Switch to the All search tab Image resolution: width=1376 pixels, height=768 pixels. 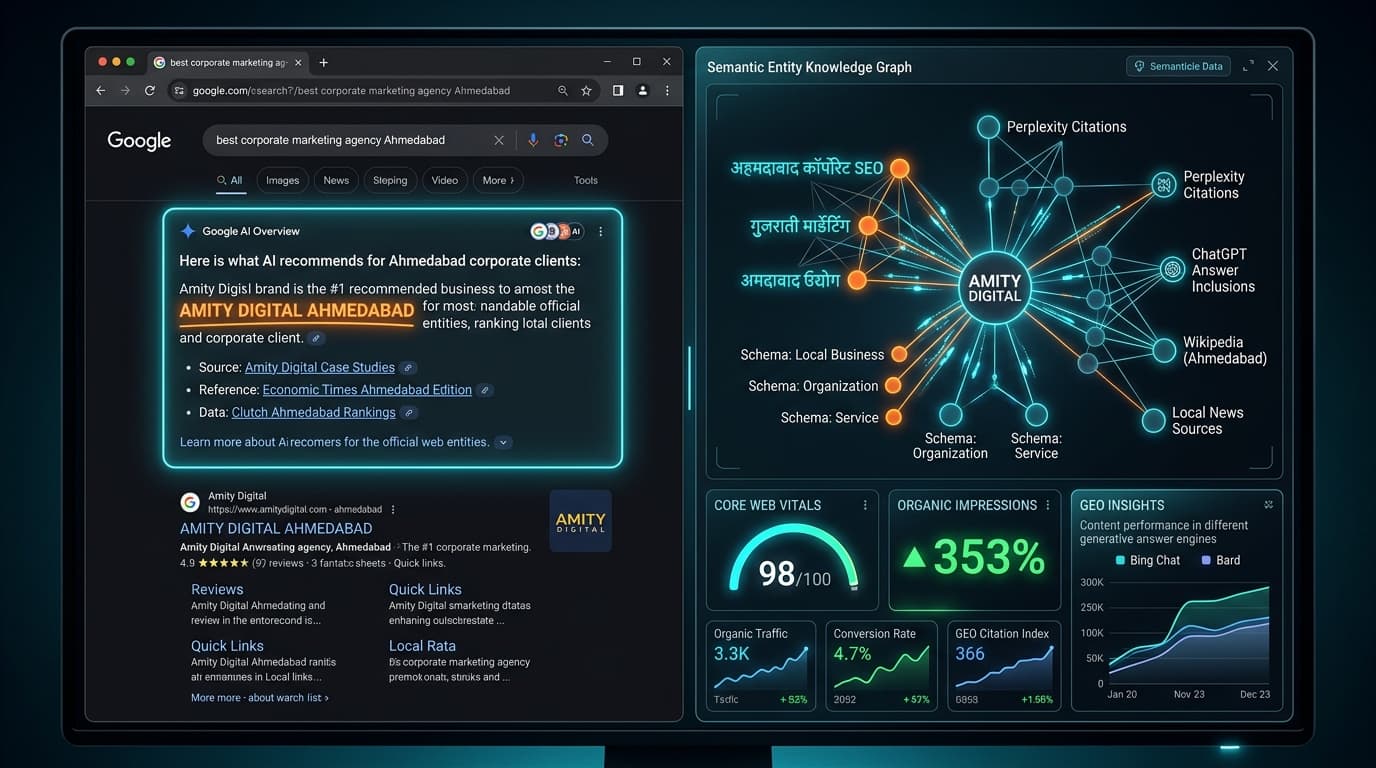coord(230,180)
